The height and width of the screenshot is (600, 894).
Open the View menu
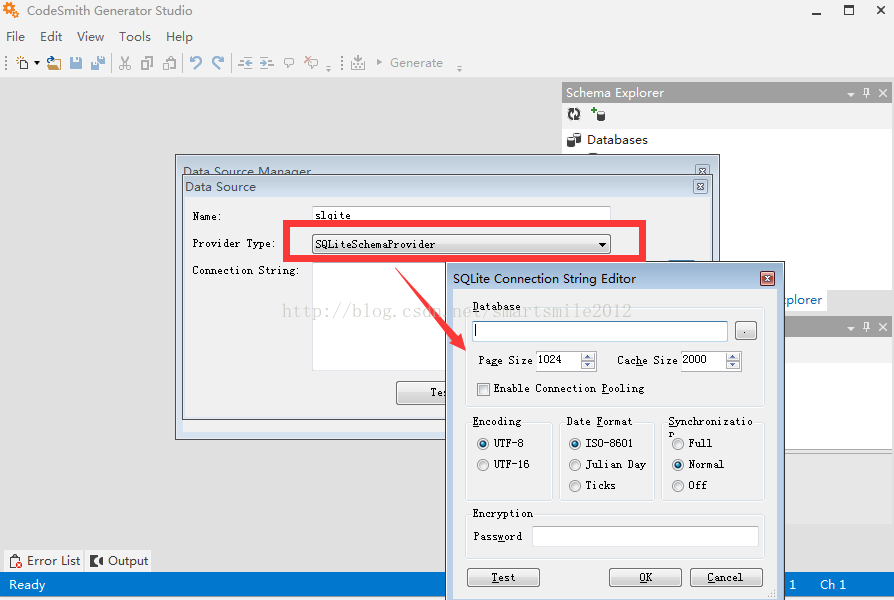pos(90,37)
